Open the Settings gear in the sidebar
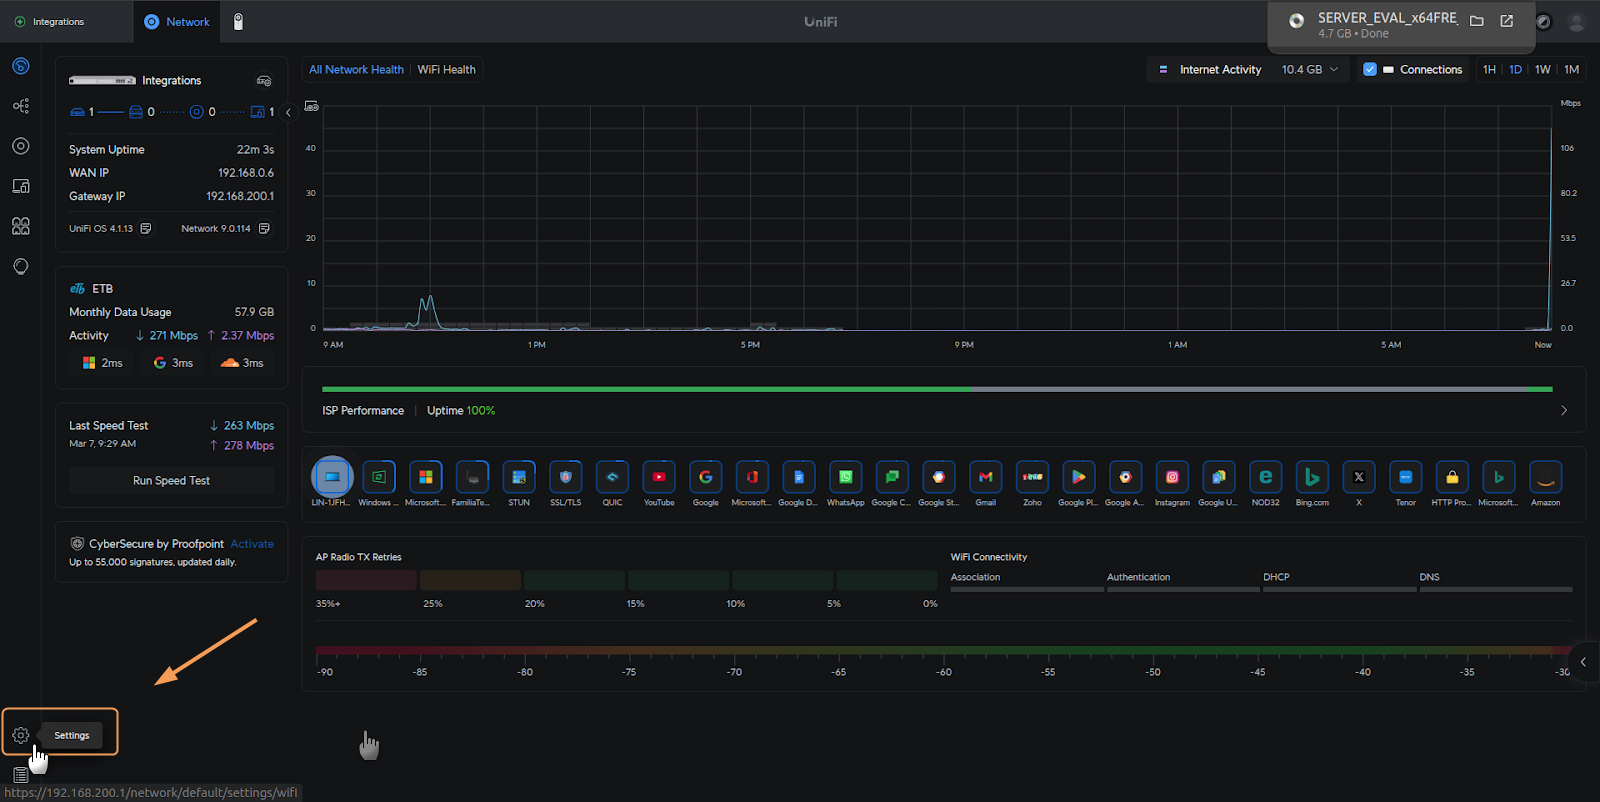Screen dimensions: 1600x802 [21, 735]
